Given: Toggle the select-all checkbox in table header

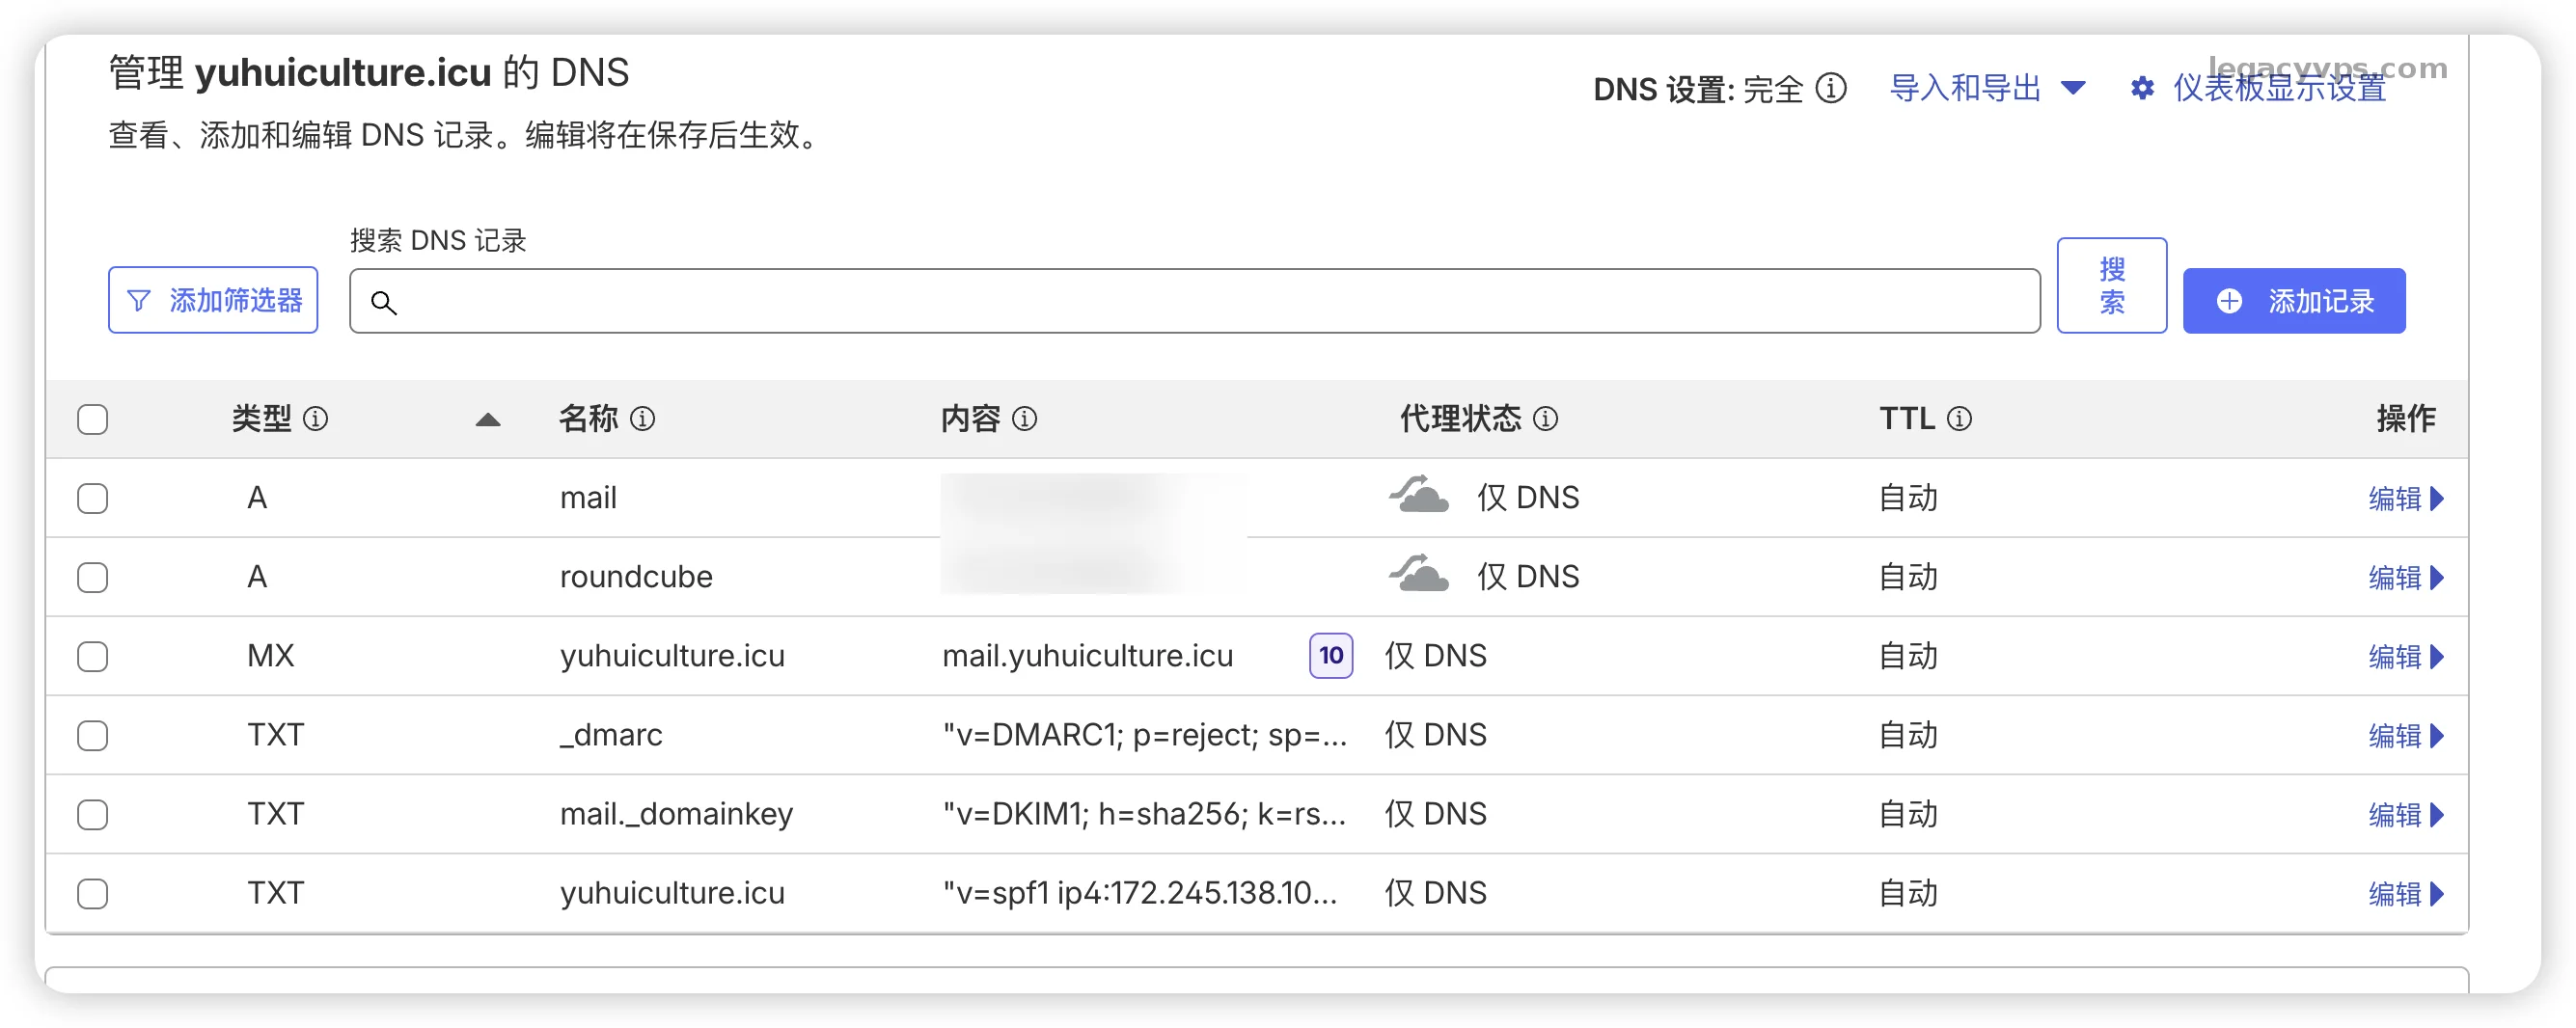Looking at the screenshot, I should [x=93, y=420].
